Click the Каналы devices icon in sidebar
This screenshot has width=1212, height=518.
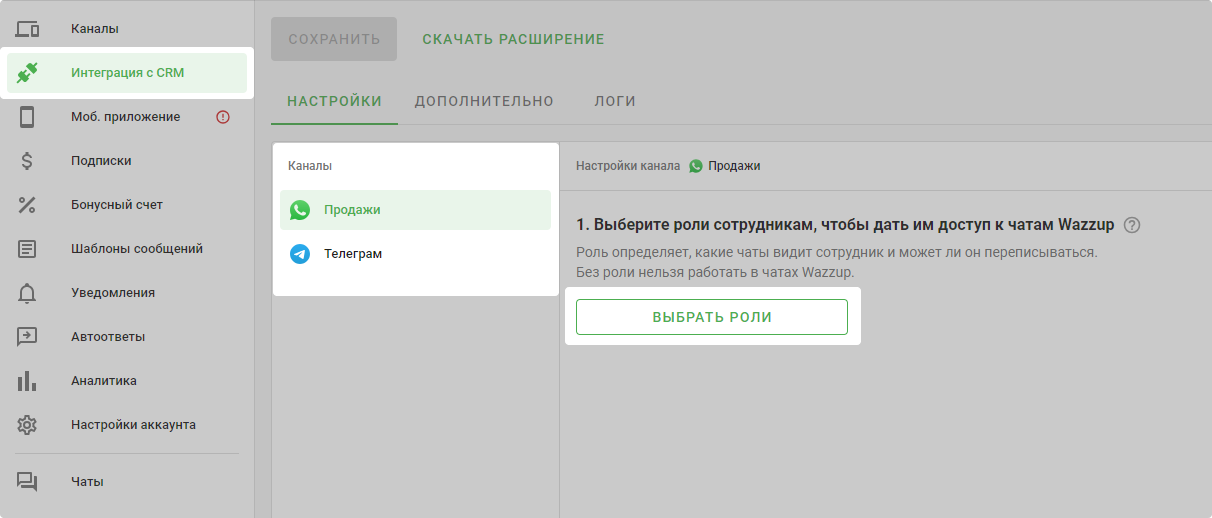coord(27,29)
